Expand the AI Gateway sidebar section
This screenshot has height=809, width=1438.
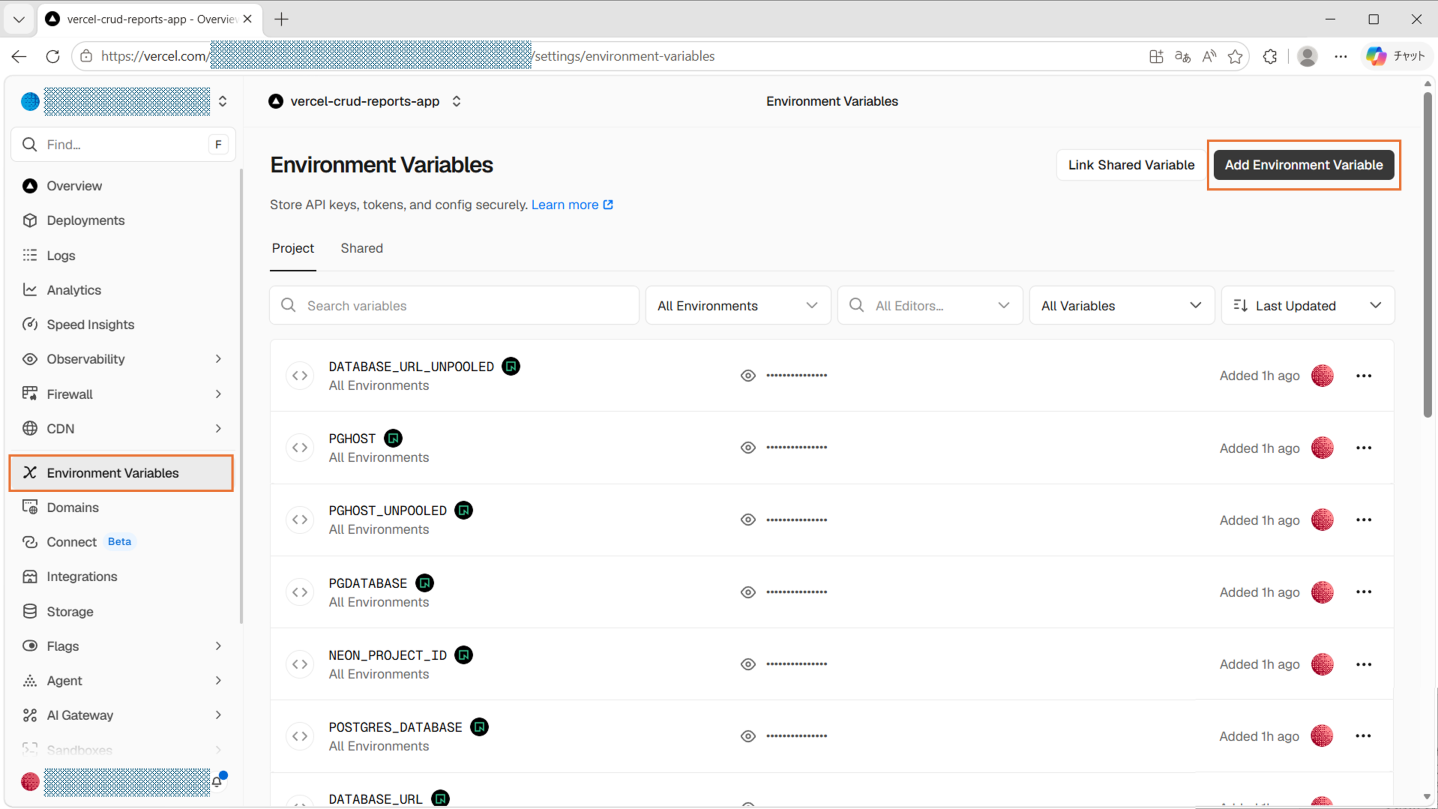click(x=218, y=715)
